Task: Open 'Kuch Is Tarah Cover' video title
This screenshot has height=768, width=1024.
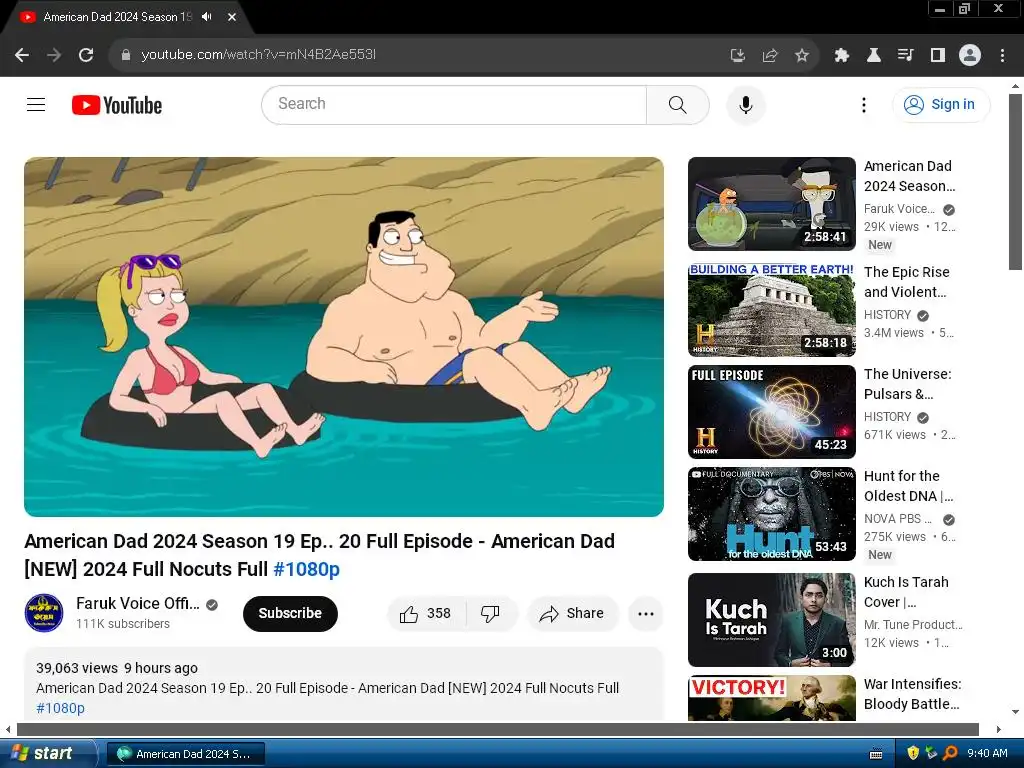Action: 906,592
